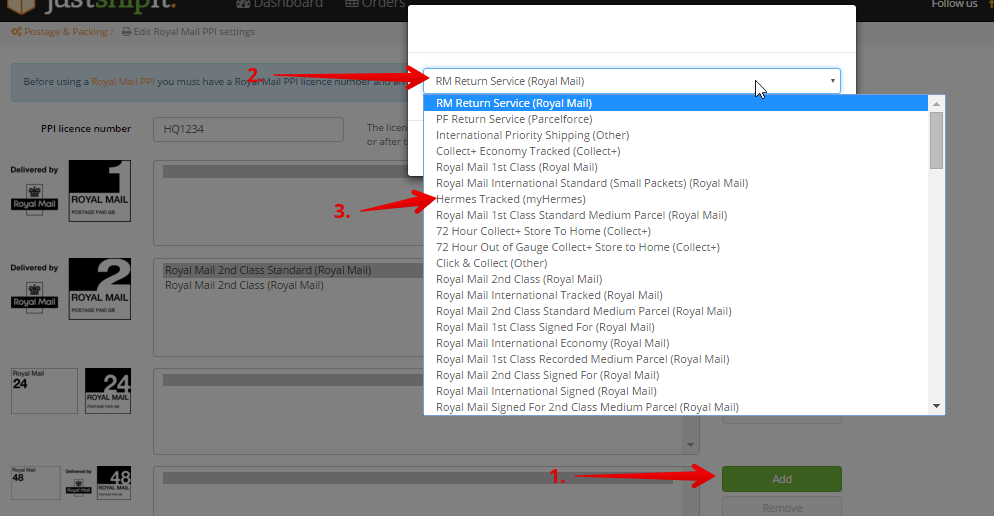The image size is (994, 516).
Task: Choose Royal Mail Signed For 2nd Class Medium Parcel
Action: click(x=676, y=407)
